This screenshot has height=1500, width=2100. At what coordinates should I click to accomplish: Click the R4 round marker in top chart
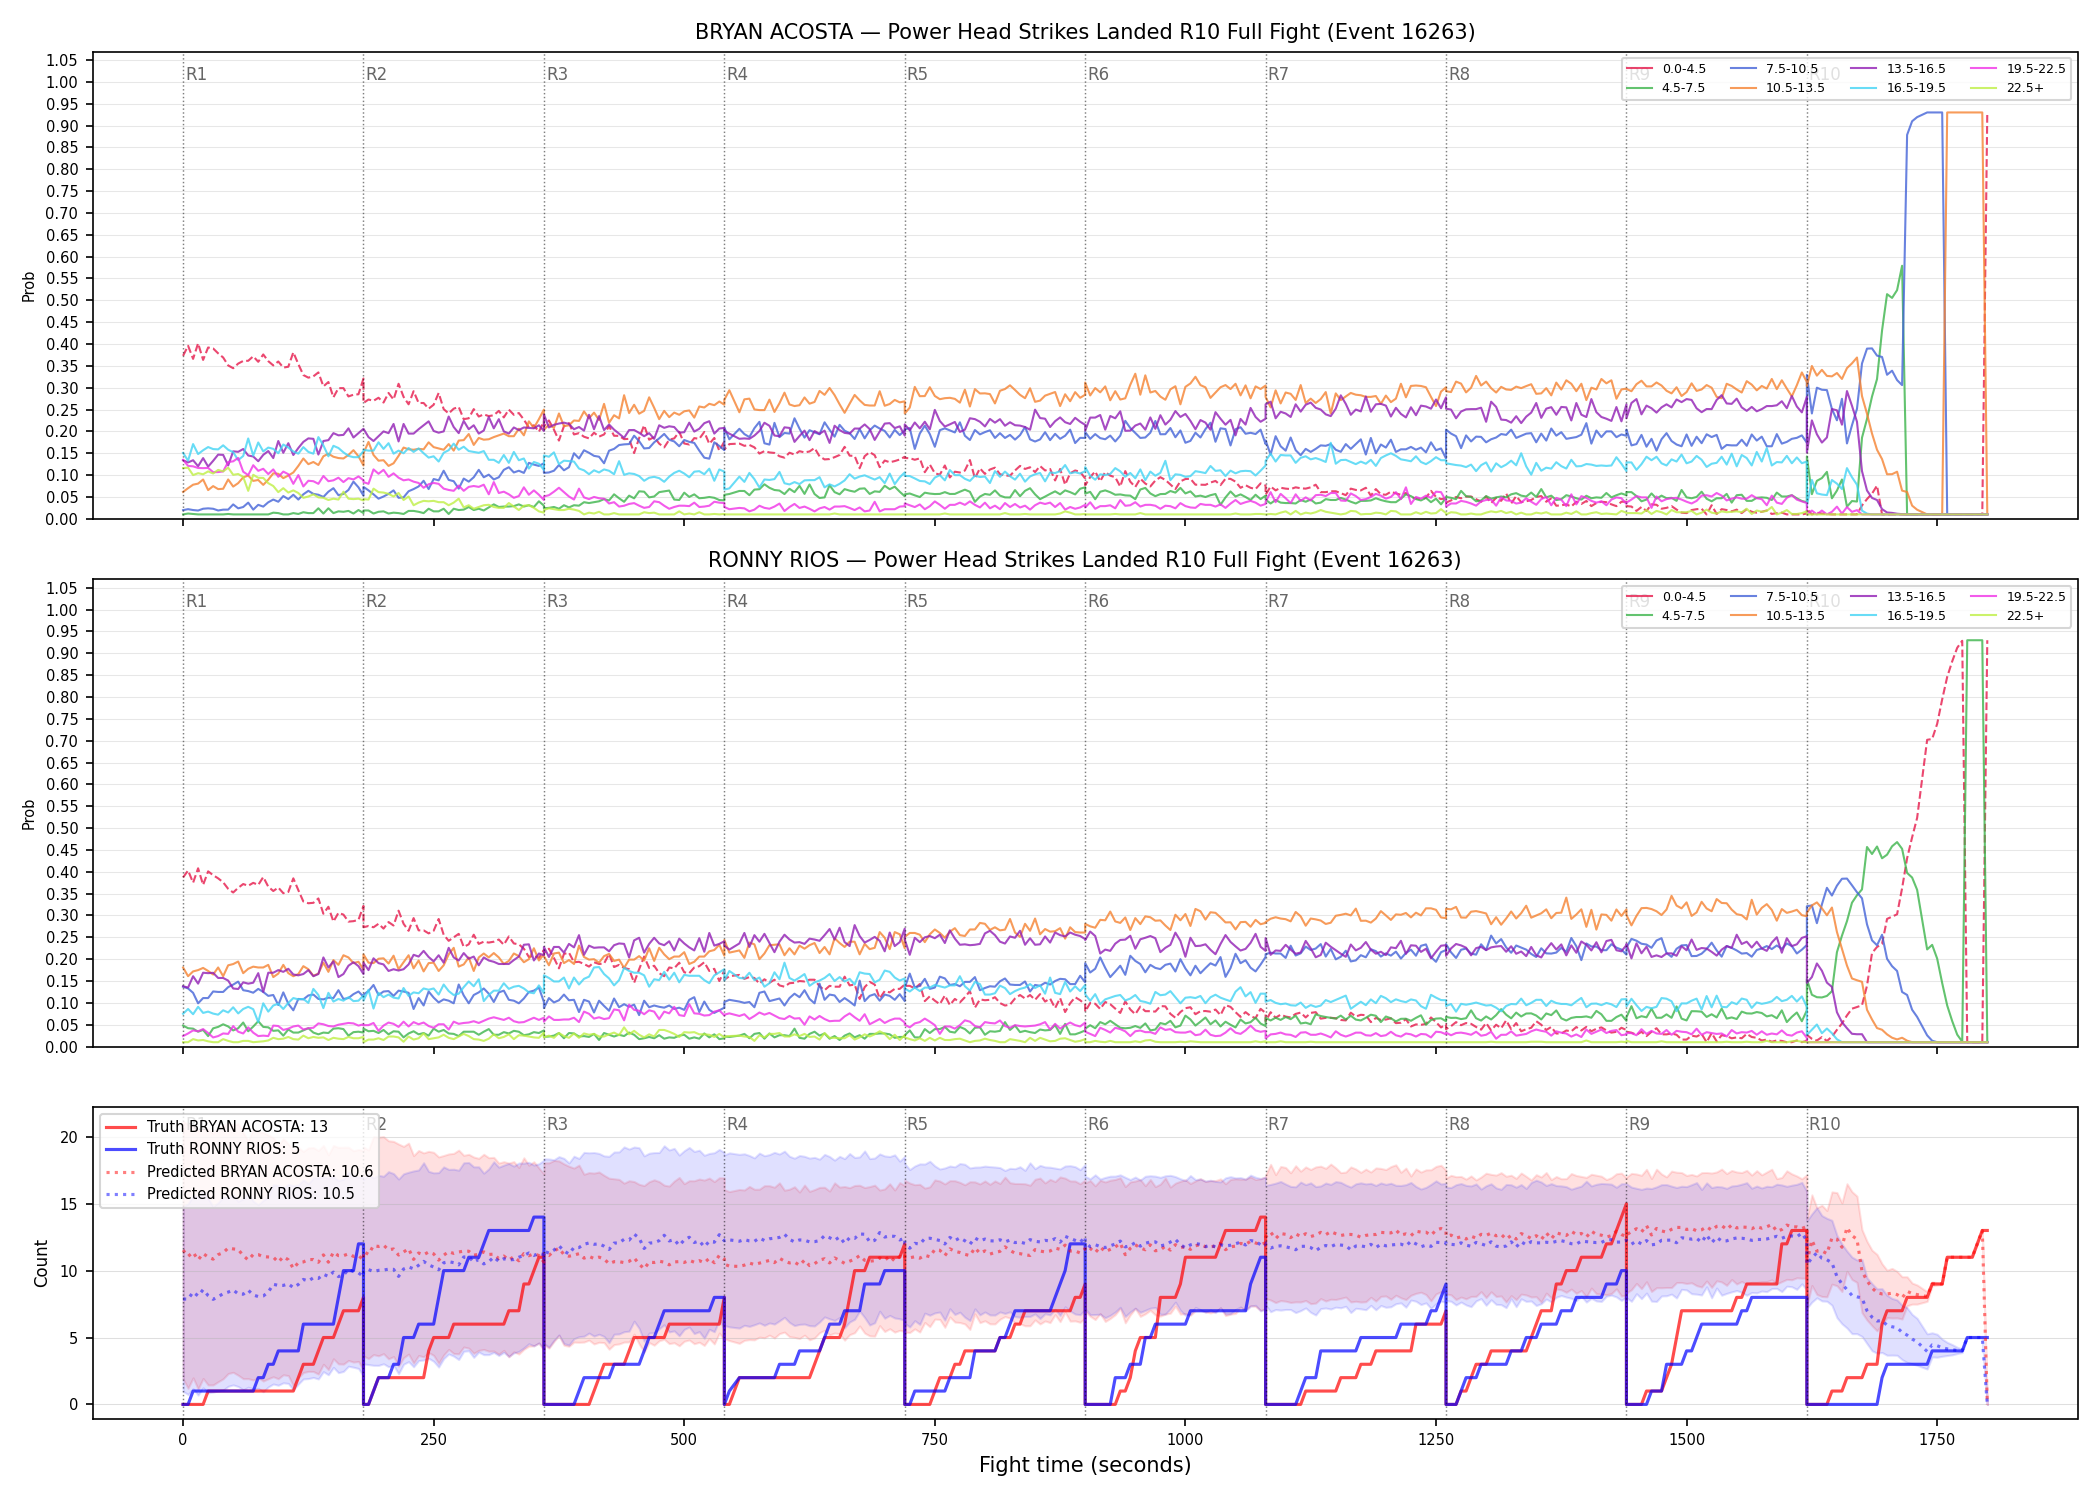737,74
